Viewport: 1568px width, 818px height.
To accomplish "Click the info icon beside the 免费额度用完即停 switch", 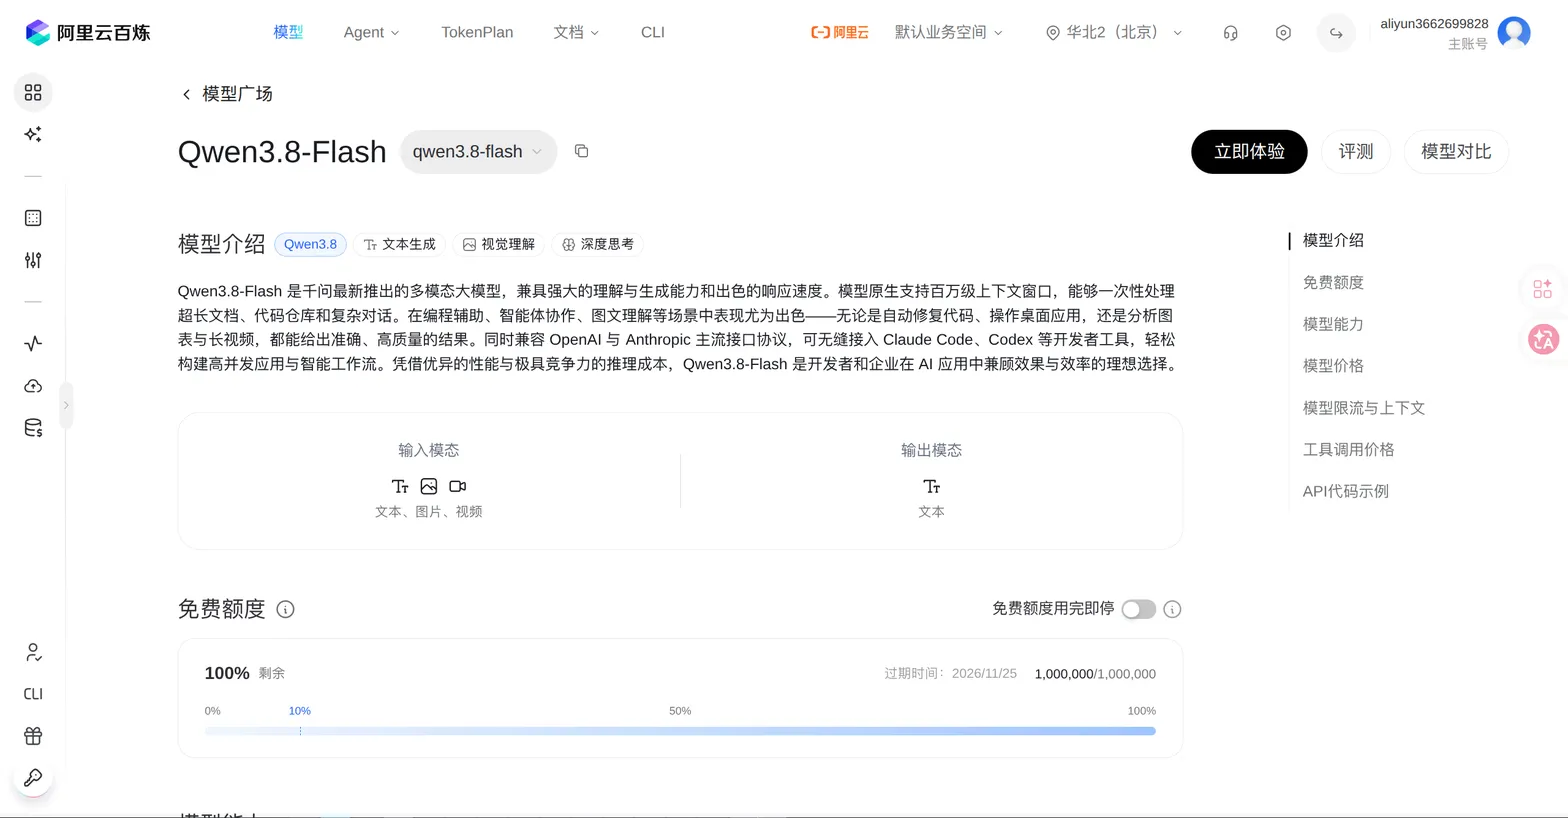I will coord(1172,609).
